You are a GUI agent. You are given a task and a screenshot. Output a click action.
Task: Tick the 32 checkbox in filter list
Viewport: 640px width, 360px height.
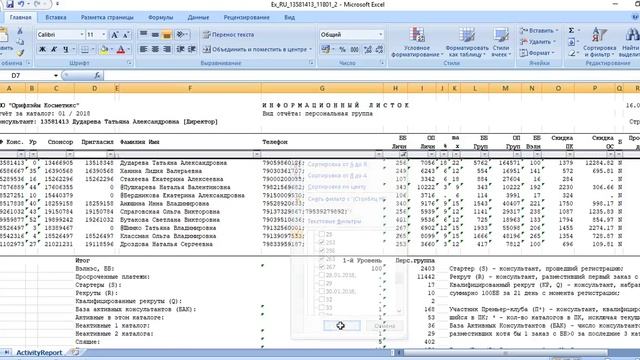coord(322,300)
